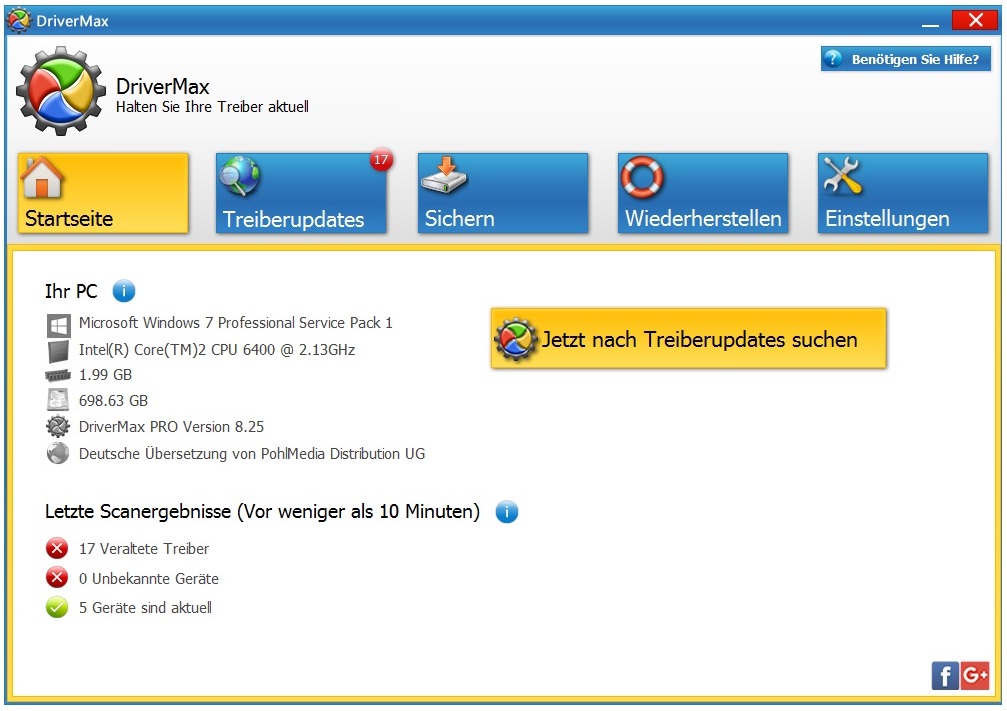Image resolution: width=1007 pixels, height=711 pixels.
Task: Click the green check icon beside 5 Geräte
Action: (57, 607)
